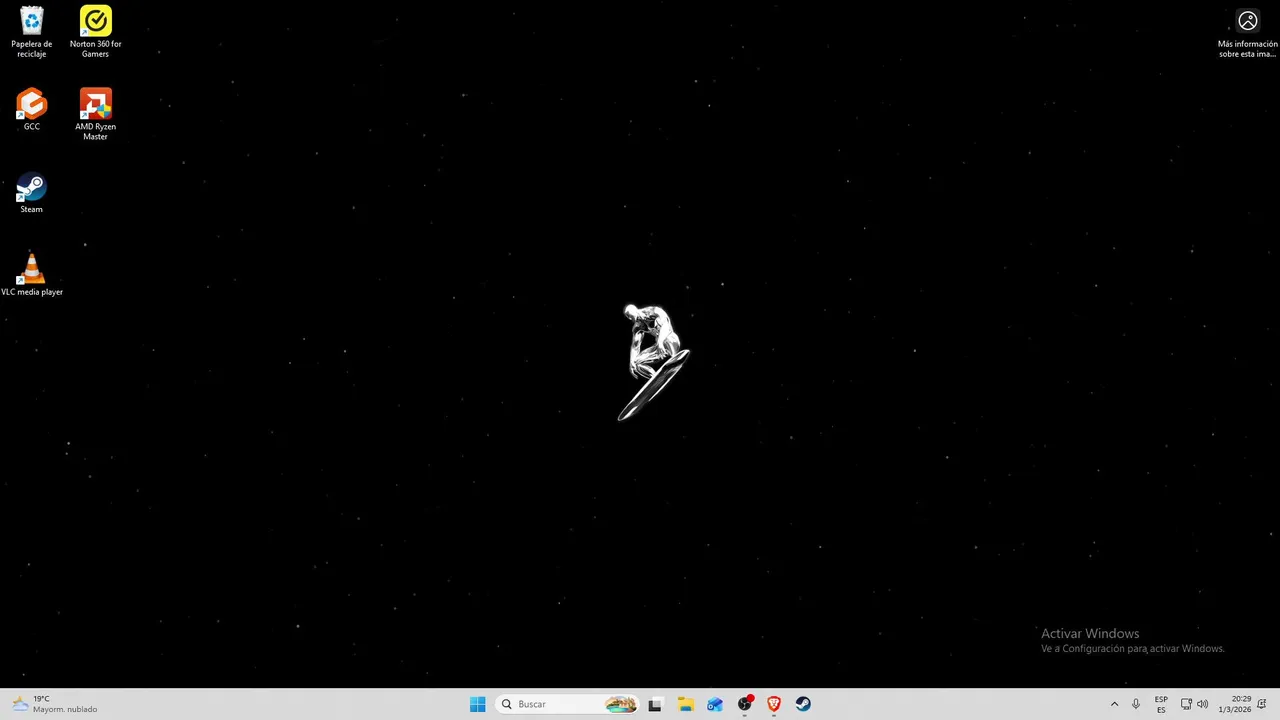Screen dimensions: 1280x720
Task: Open the Windows Start menu
Action: 478,704
